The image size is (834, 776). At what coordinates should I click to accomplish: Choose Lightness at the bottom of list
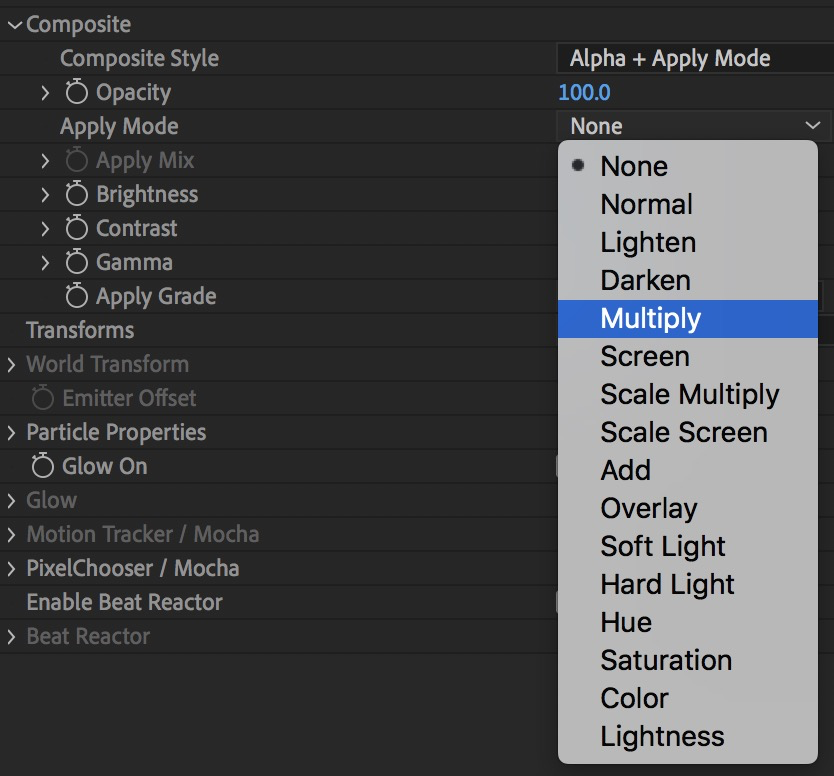(661, 737)
